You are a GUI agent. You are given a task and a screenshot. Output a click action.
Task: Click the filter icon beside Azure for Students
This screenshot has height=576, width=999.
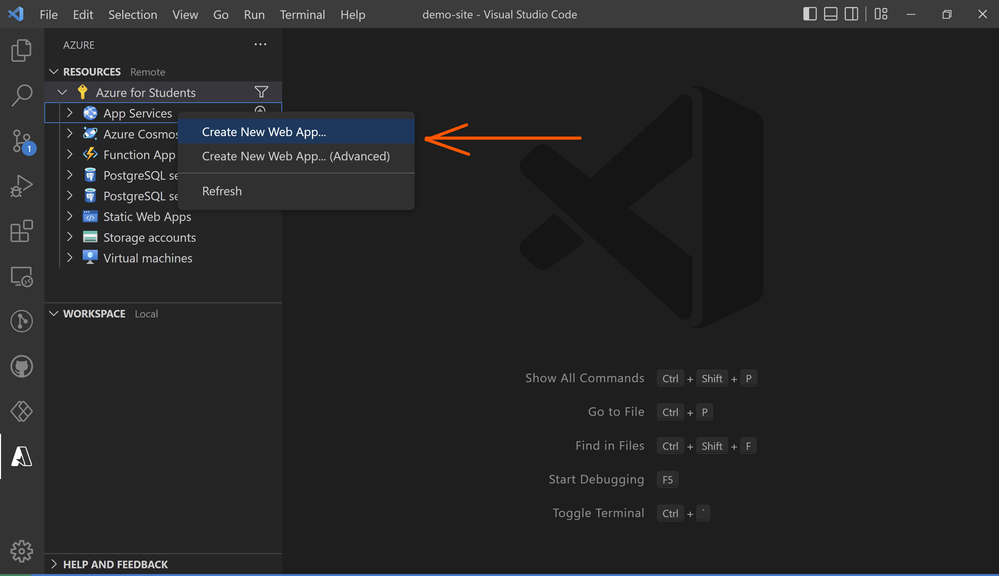261,92
